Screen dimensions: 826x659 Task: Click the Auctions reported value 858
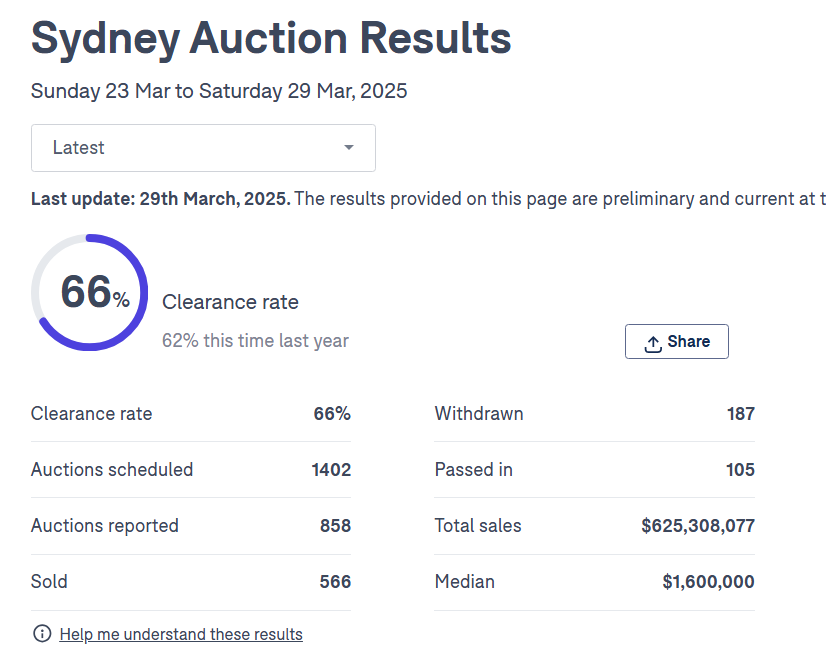click(x=335, y=526)
